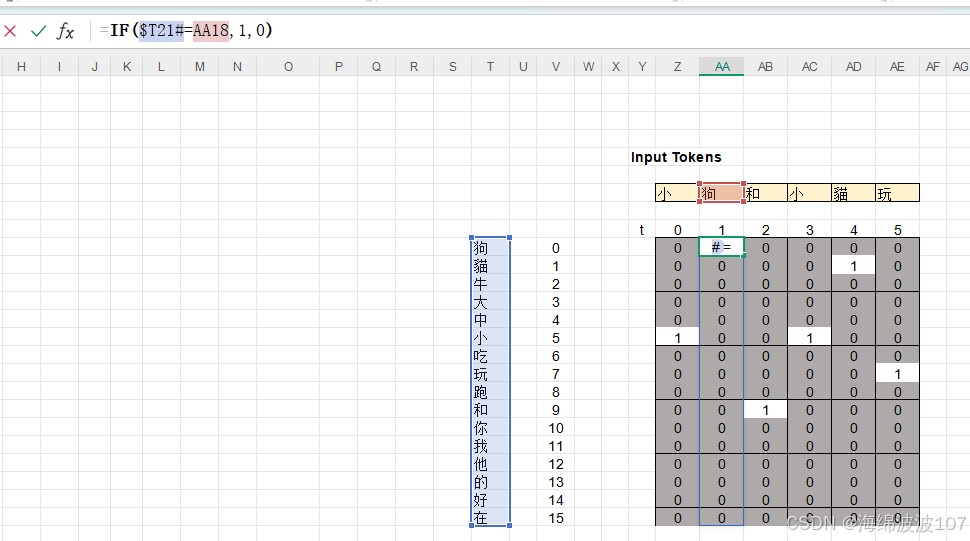Image resolution: width=970 pixels, height=541 pixels.
Task: Select vocabulary cell '中'
Action: pos(490,320)
